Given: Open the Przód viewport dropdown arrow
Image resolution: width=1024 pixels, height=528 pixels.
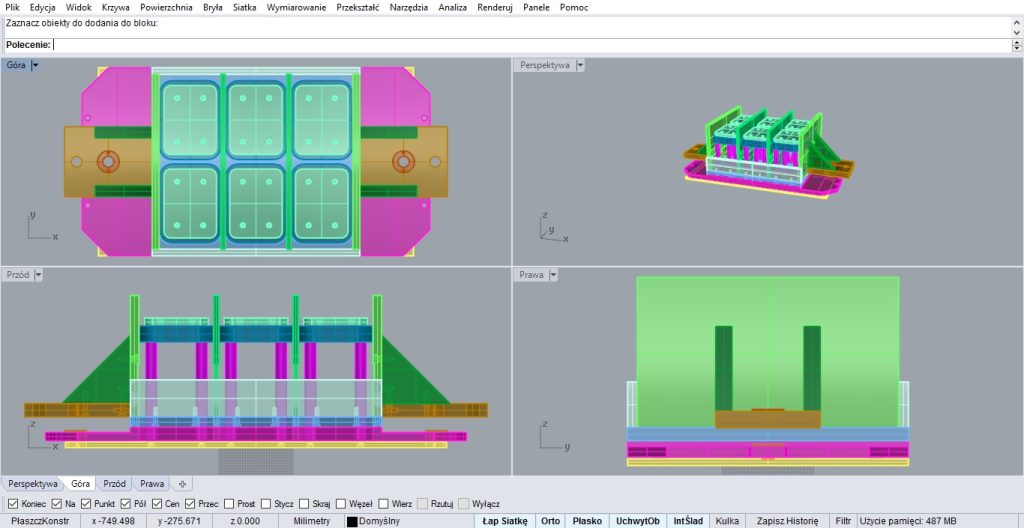Looking at the screenshot, I should 38,275.
